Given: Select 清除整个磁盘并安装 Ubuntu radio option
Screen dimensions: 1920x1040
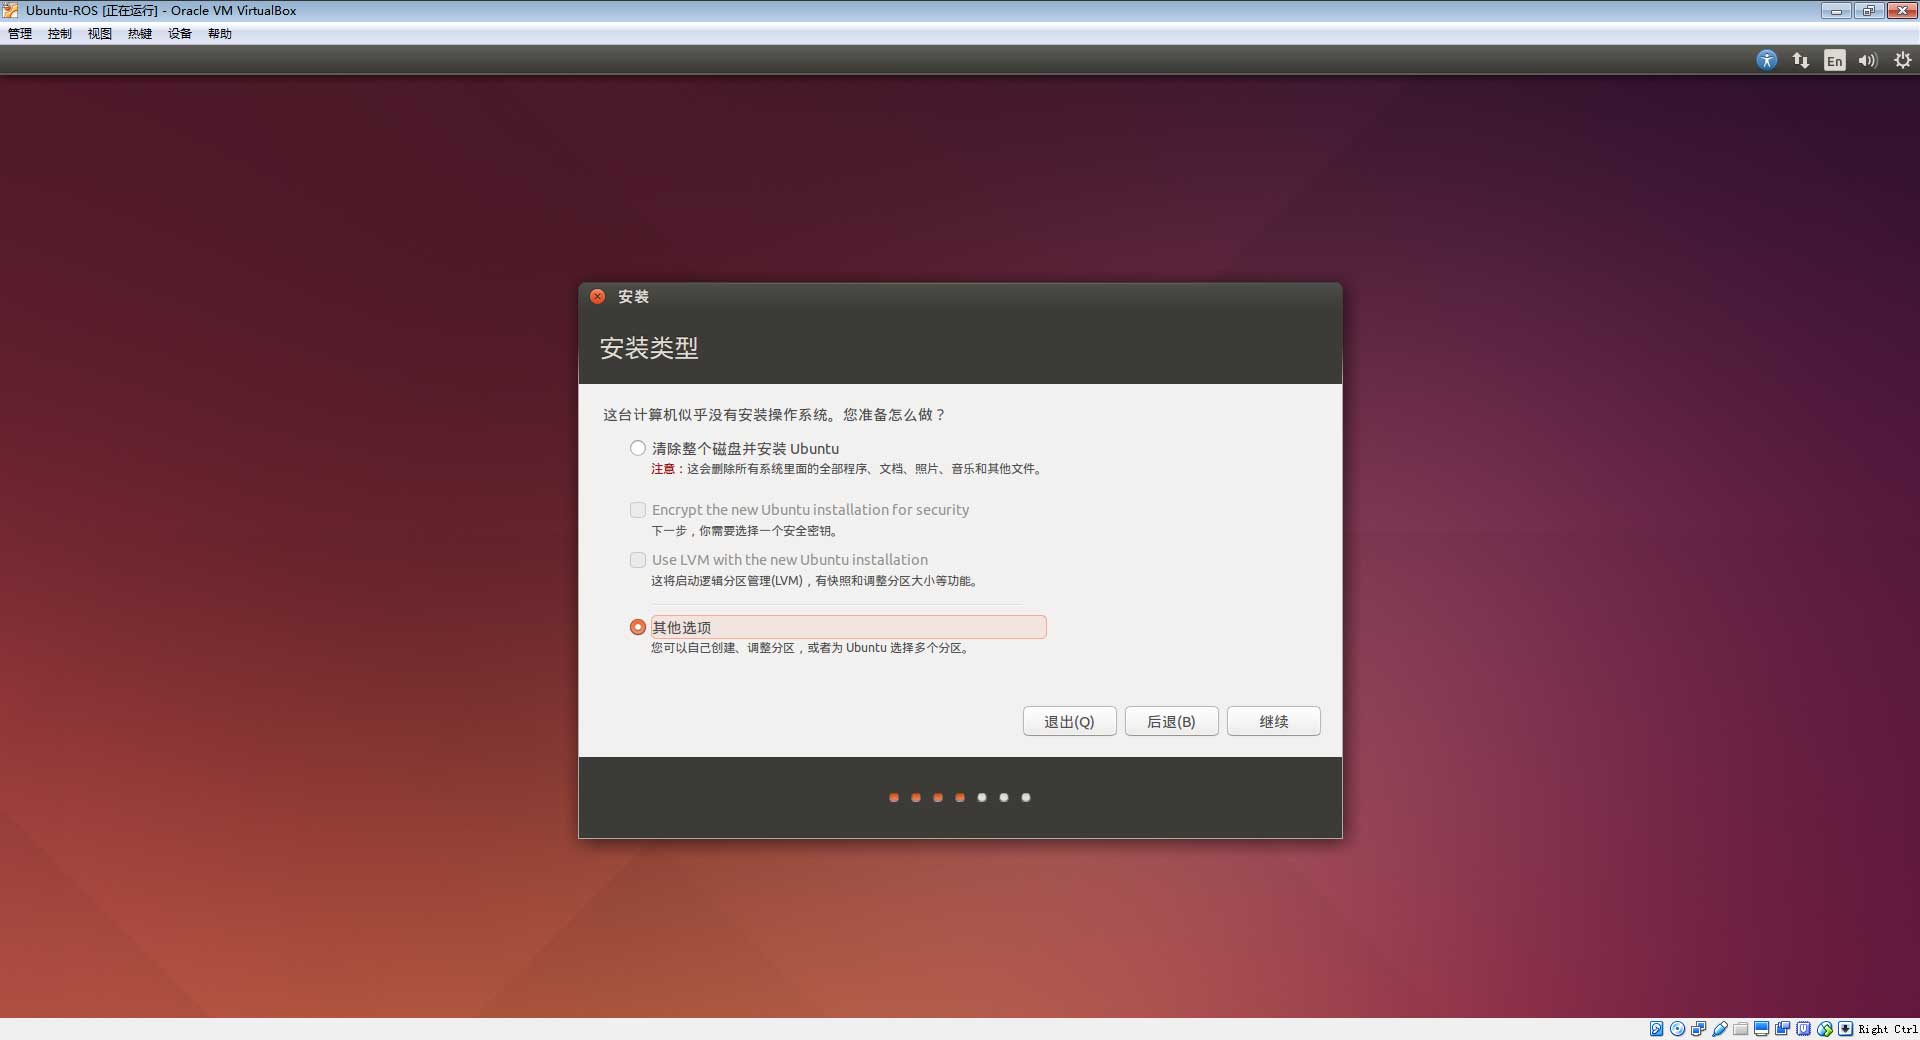Looking at the screenshot, I should (x=637, y=448).
